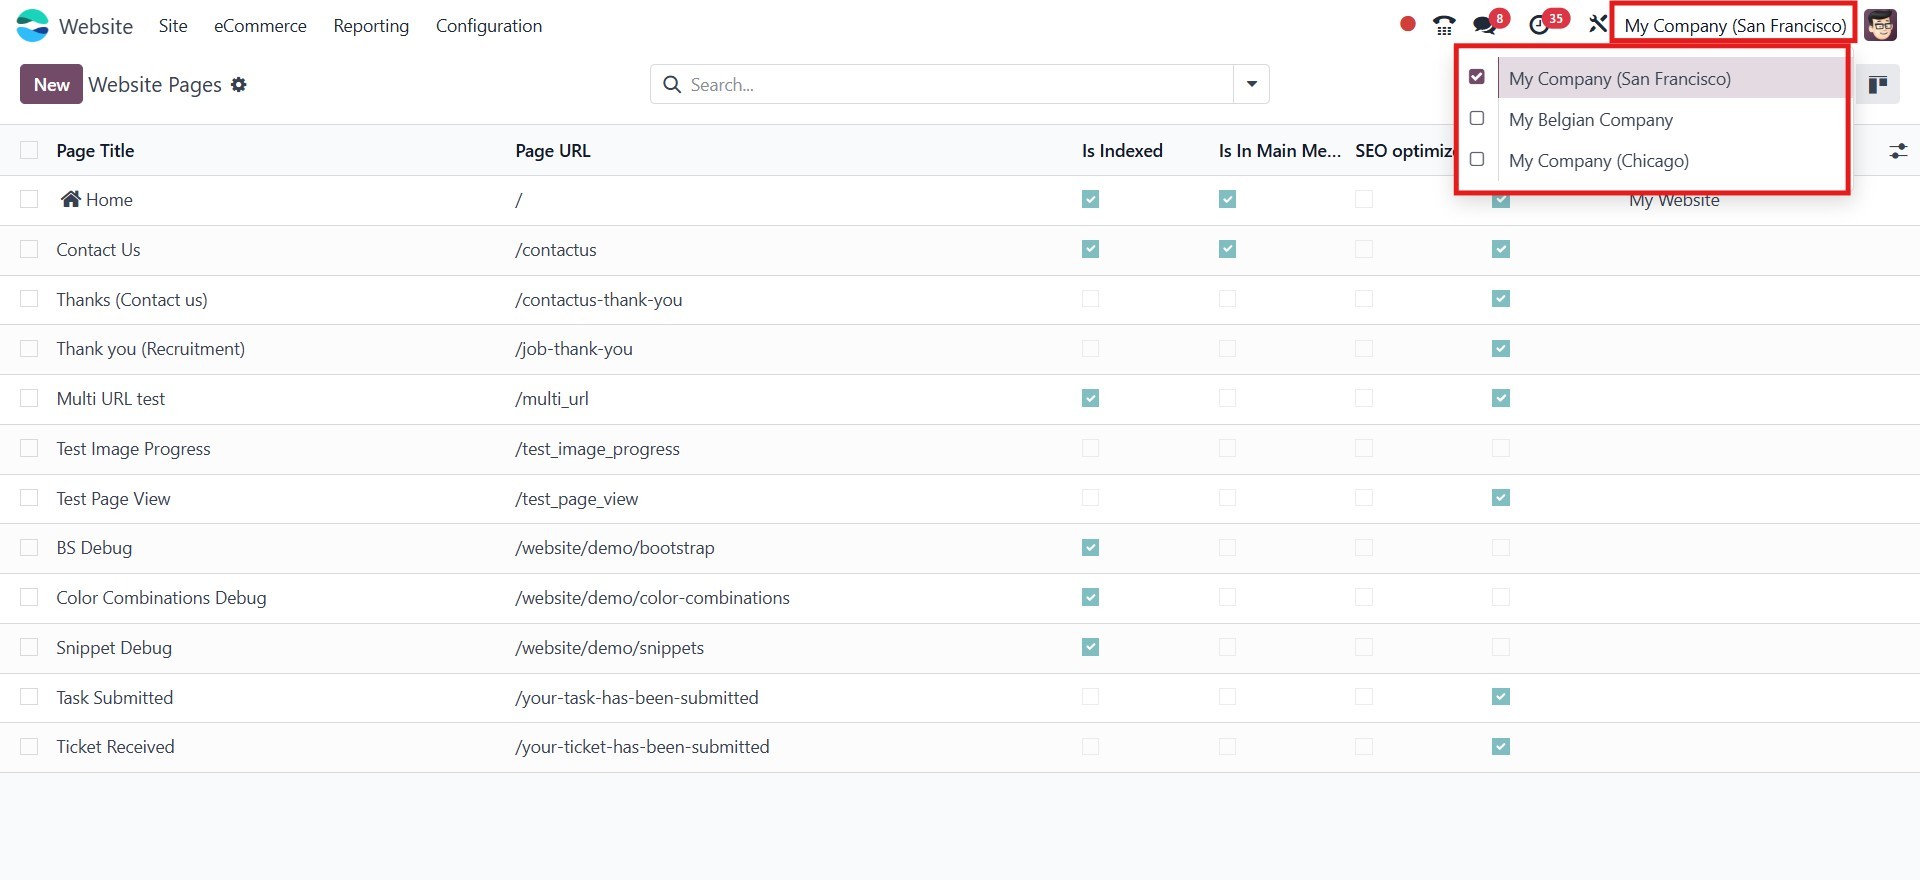Tick the select-all checkbox in the header row

[29, 151]
